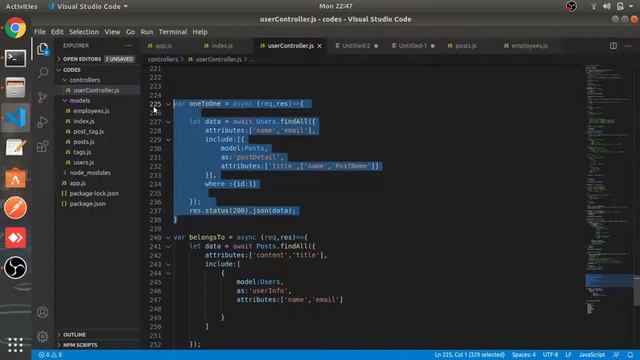Launch Google Chrome from the dock

pos(16,28)
